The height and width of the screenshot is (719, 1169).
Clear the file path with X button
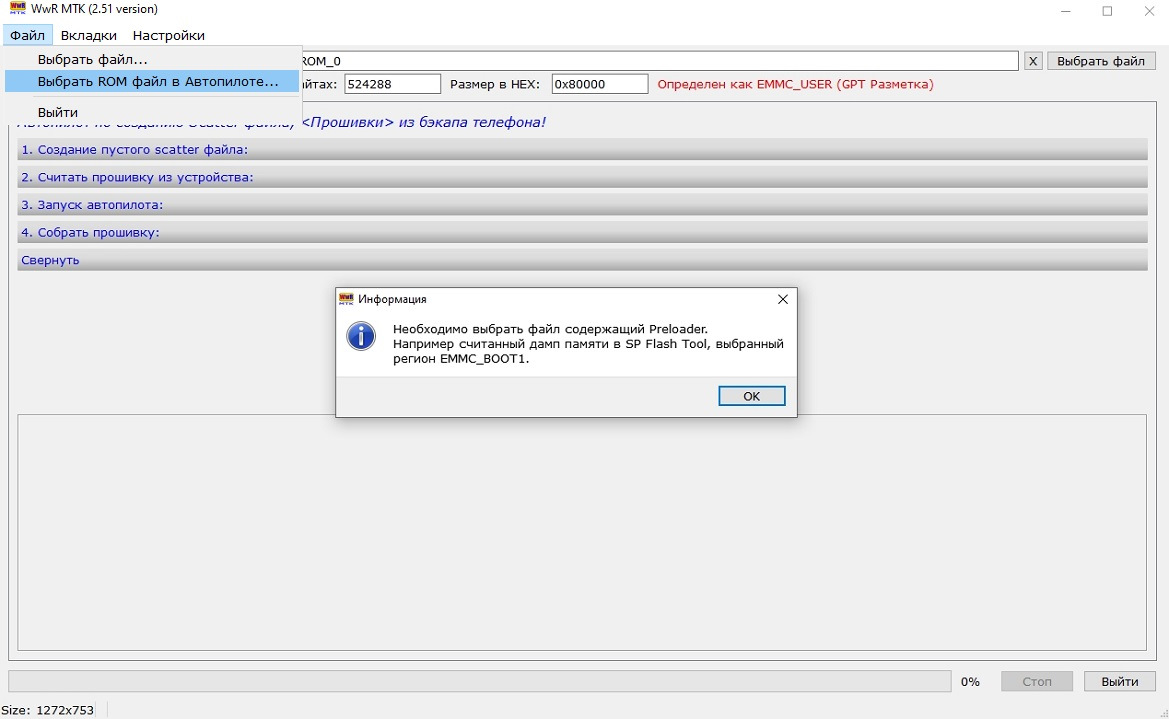point(1033,61)
